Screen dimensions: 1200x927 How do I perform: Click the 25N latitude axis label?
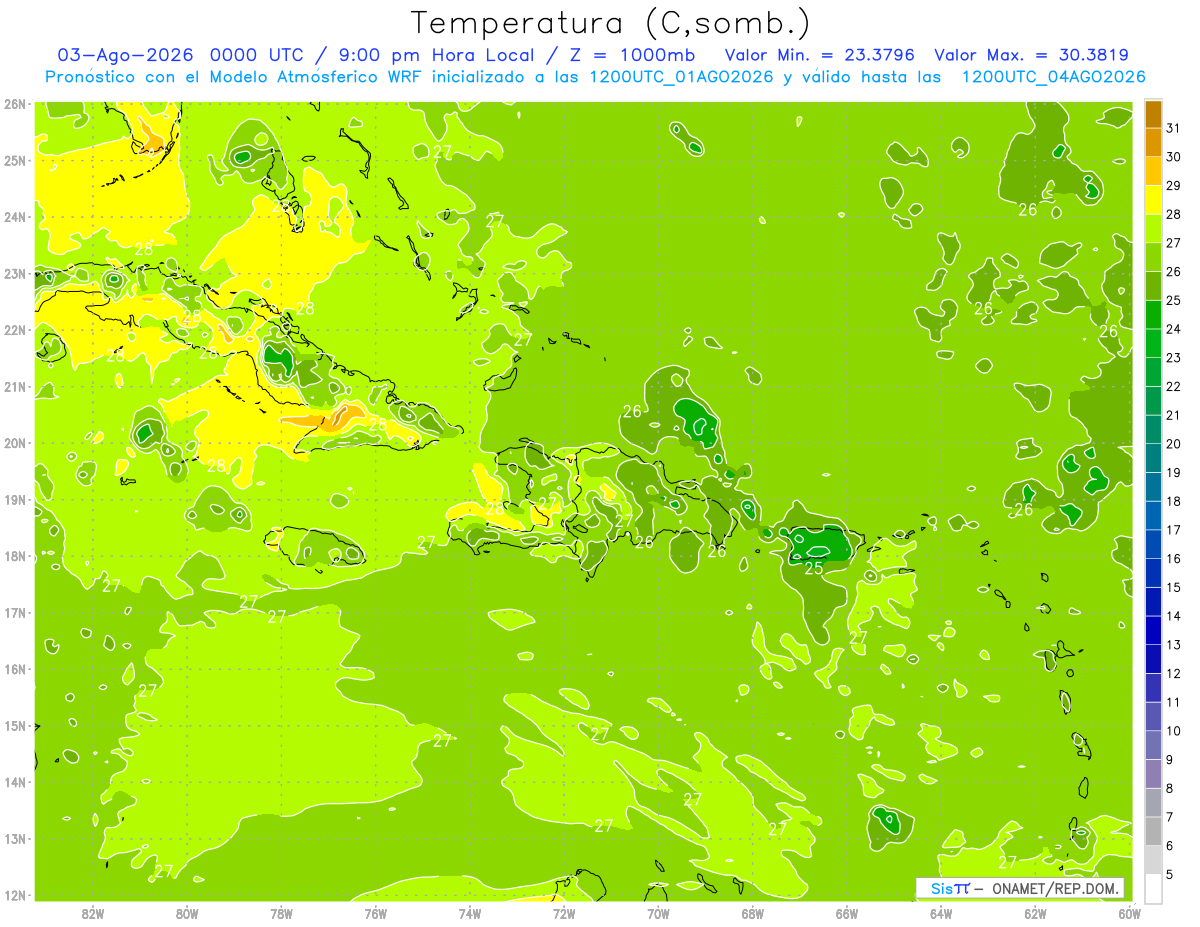click(14, 161)
